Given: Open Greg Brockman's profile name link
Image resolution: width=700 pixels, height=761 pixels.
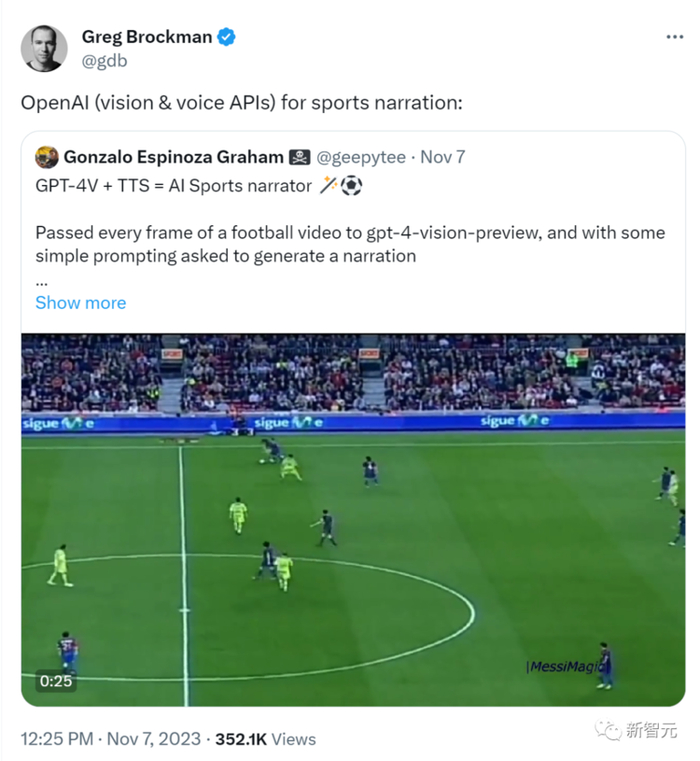Looking at the screenshot, I should pos(146,37).
